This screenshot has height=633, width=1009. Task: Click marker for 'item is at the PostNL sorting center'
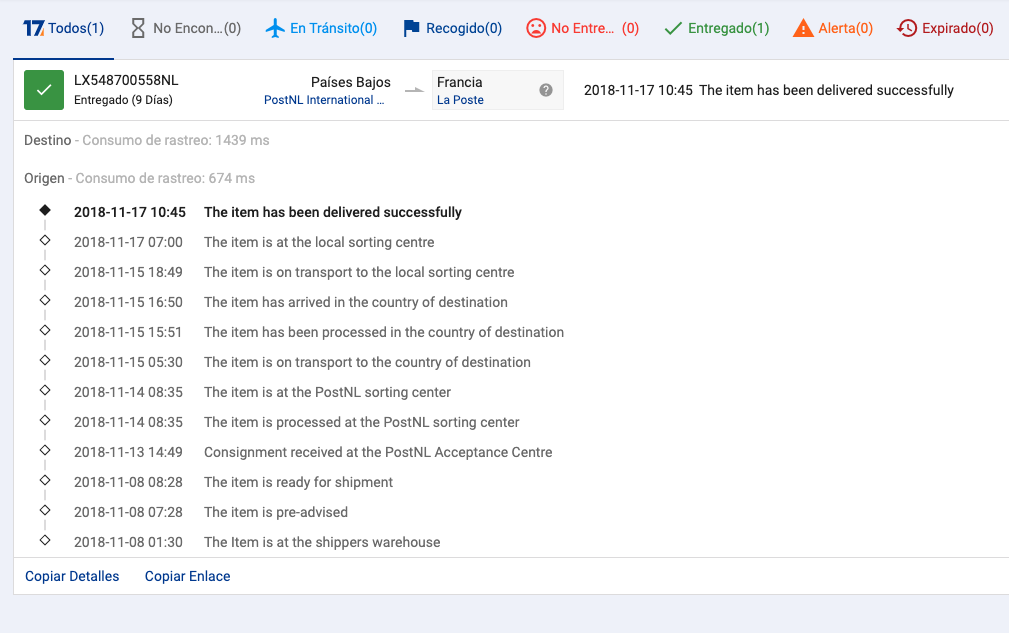(x=45, y=390)
